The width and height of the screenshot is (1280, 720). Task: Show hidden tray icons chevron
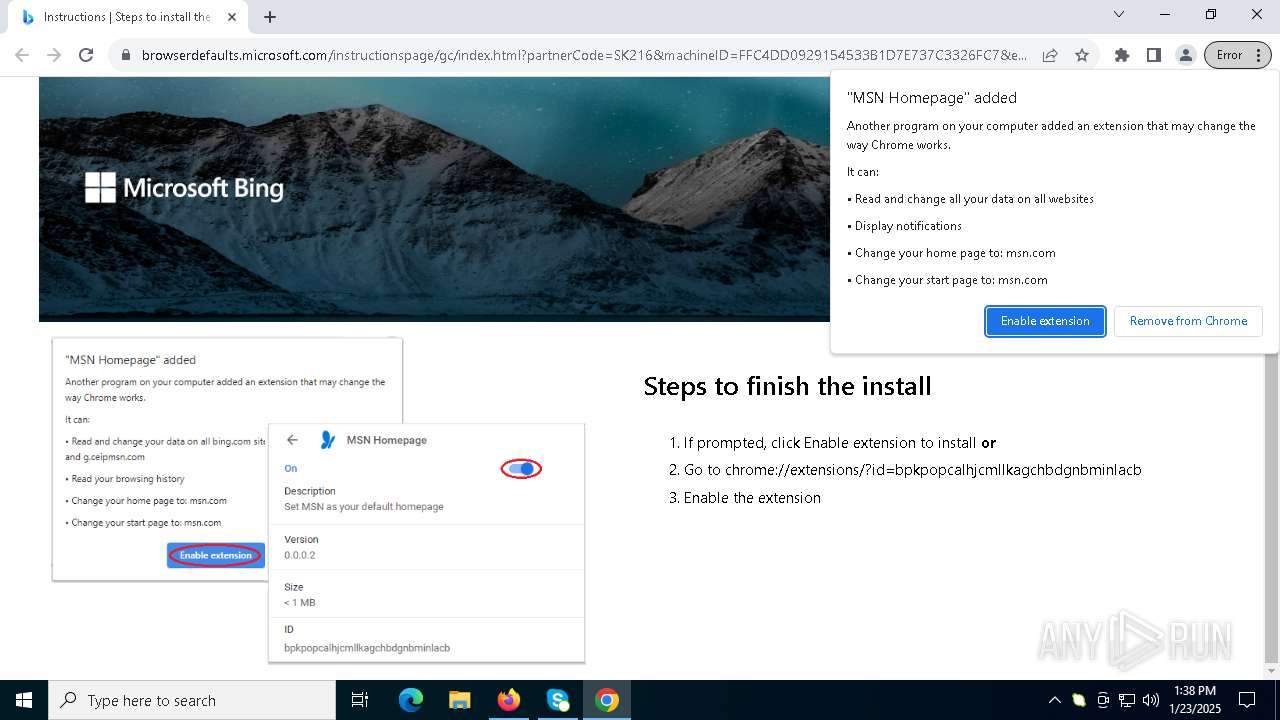coord(1054,700)
